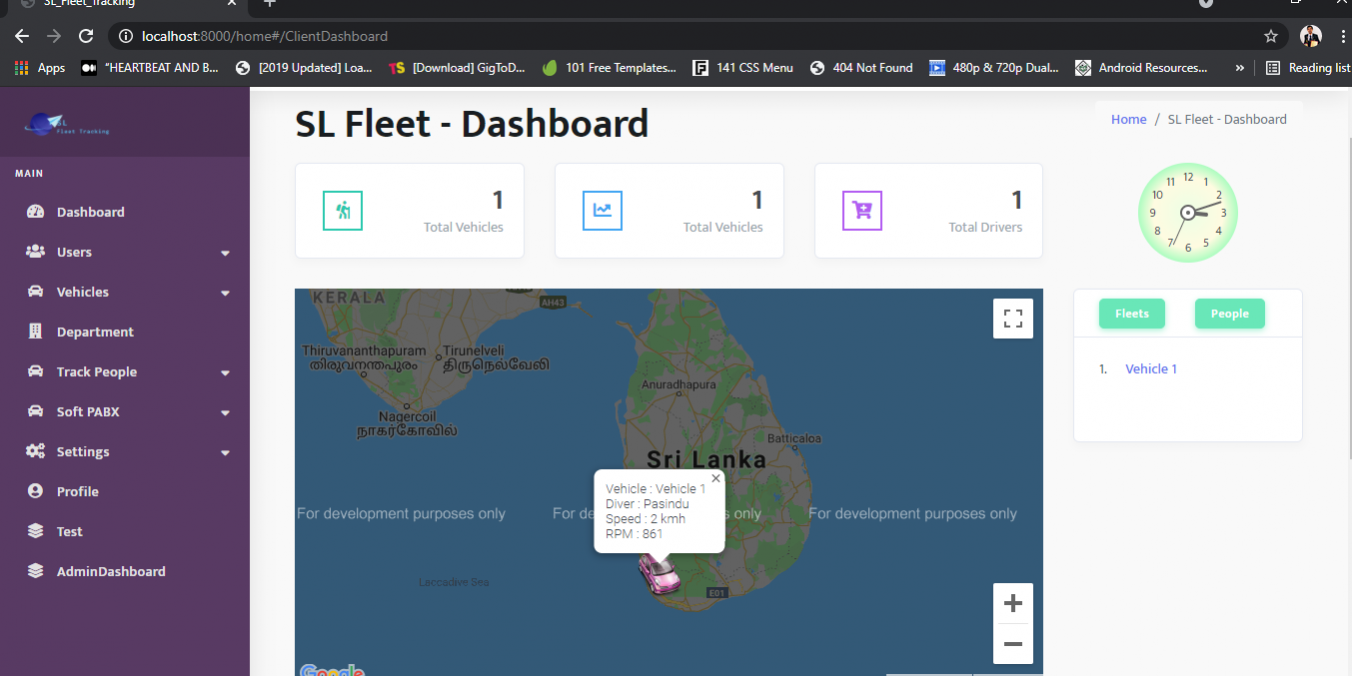Select the Users icon in sidebar

click(35, 252)
